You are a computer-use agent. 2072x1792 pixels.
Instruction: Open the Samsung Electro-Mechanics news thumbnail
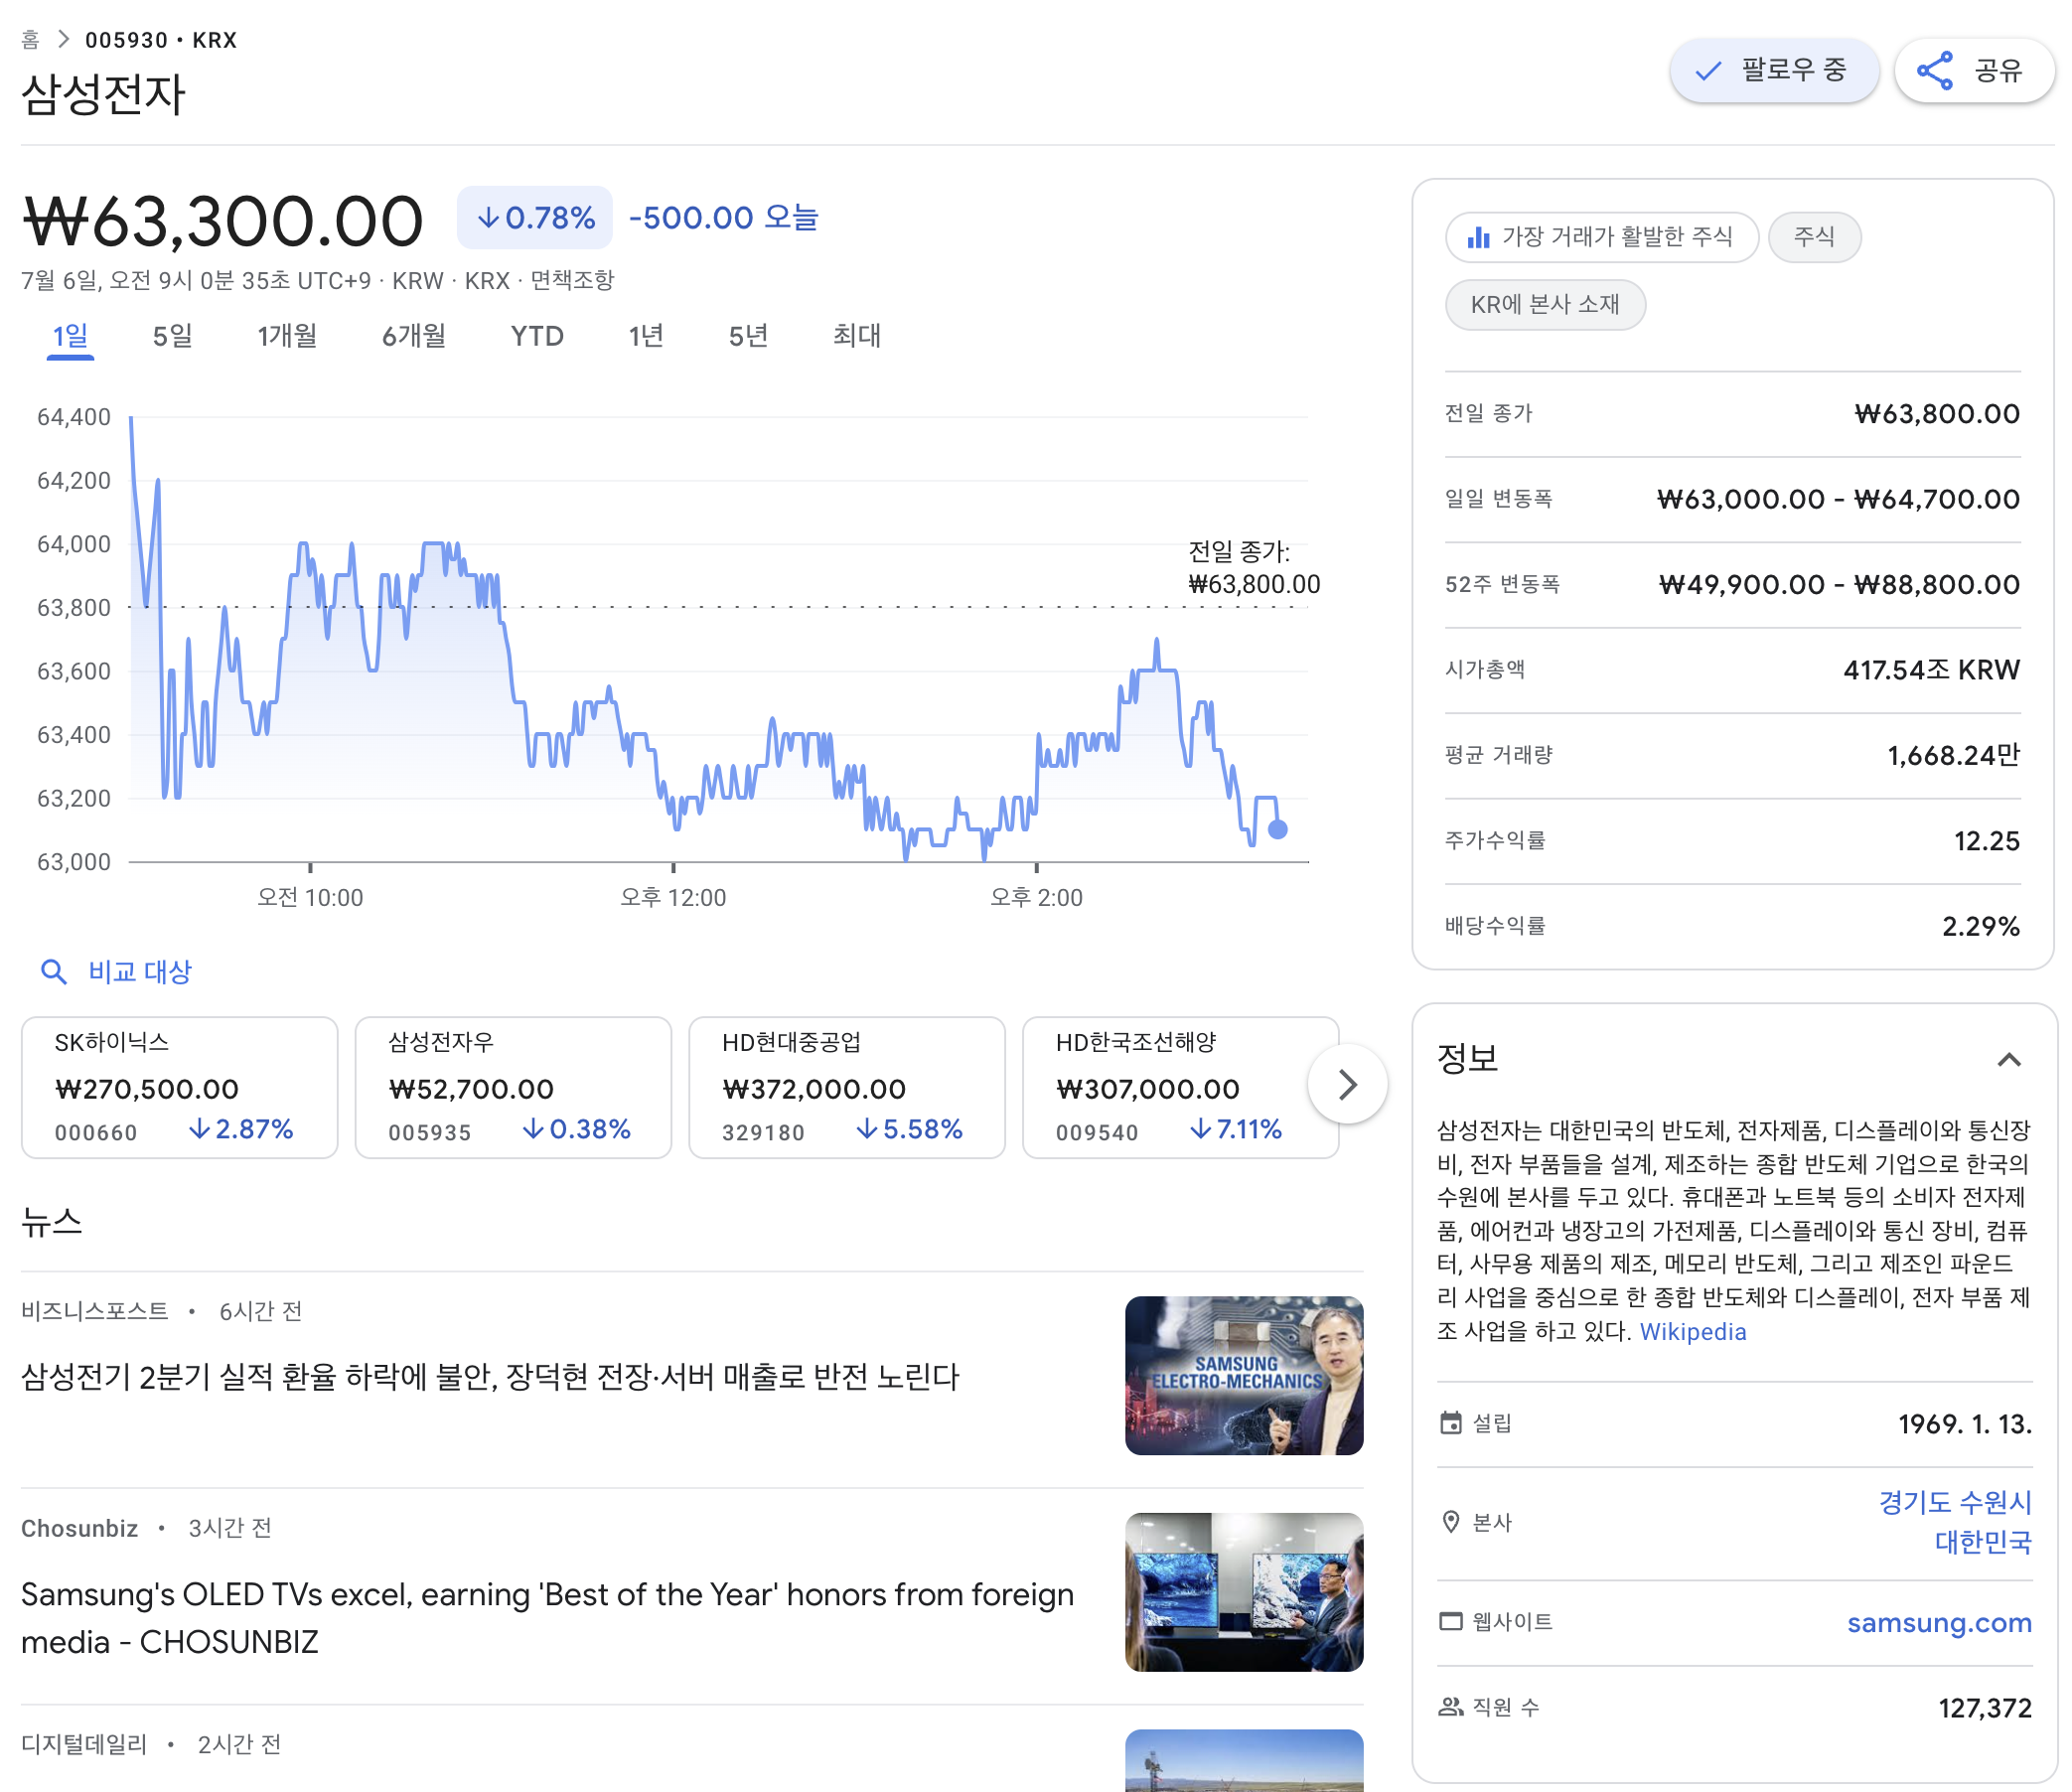(x=1244, y=1375)
